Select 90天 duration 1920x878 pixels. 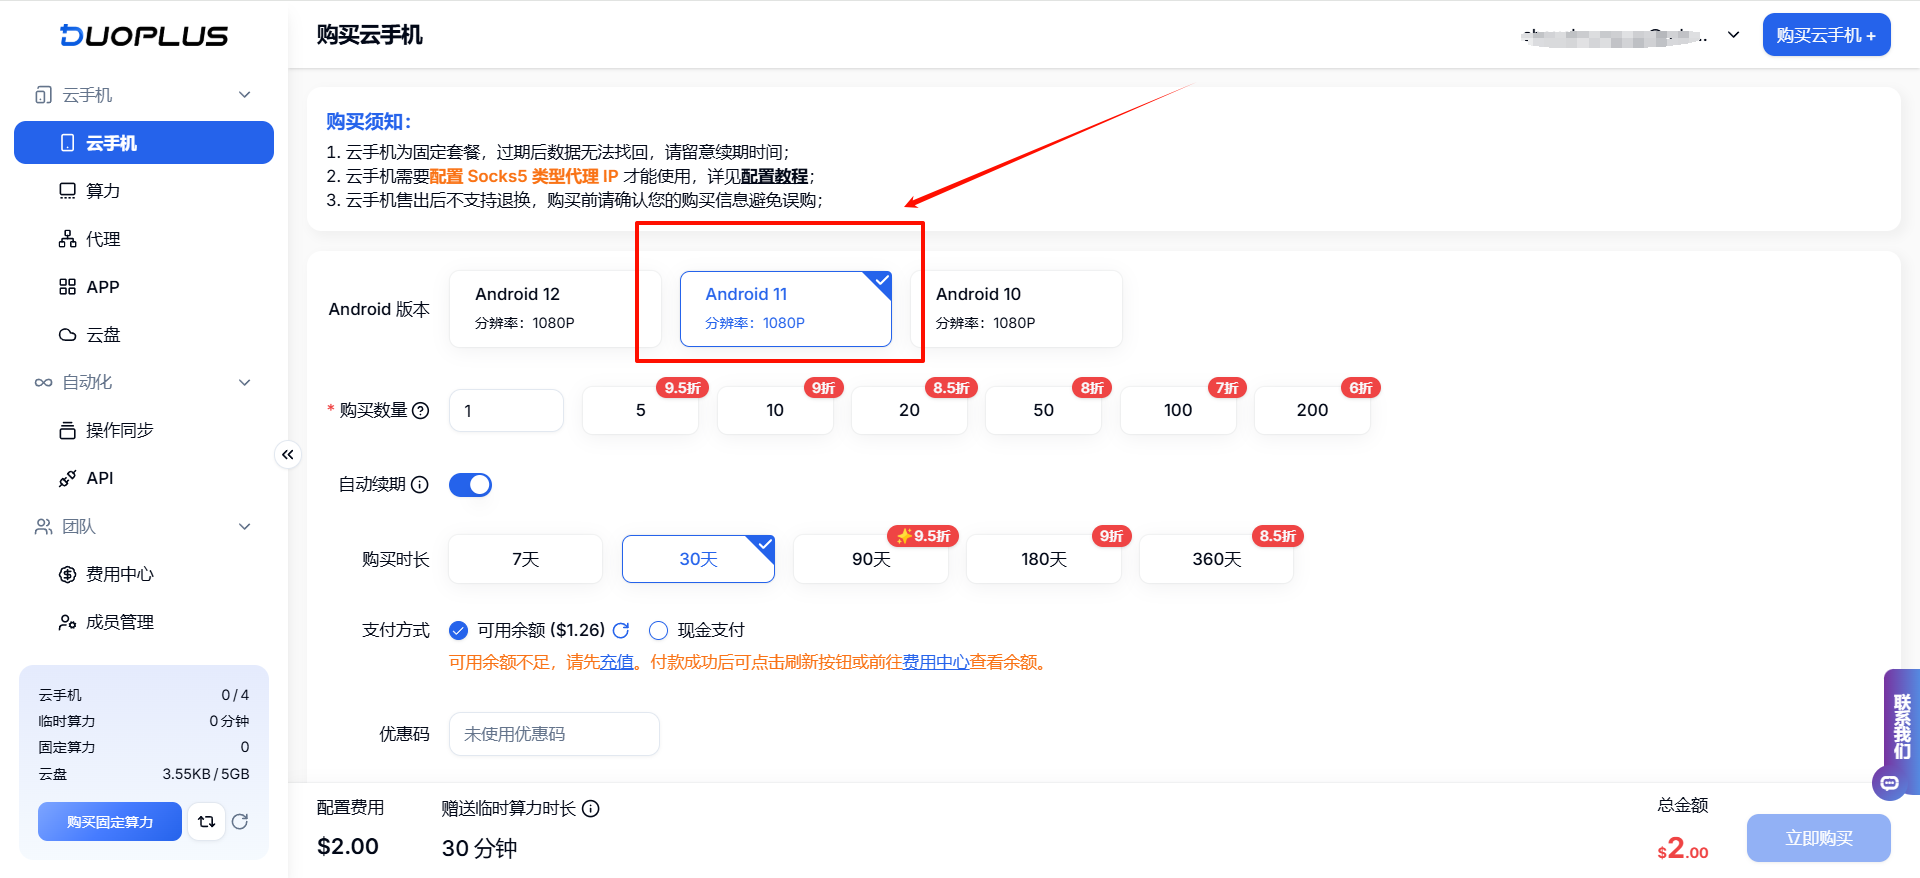871,559
